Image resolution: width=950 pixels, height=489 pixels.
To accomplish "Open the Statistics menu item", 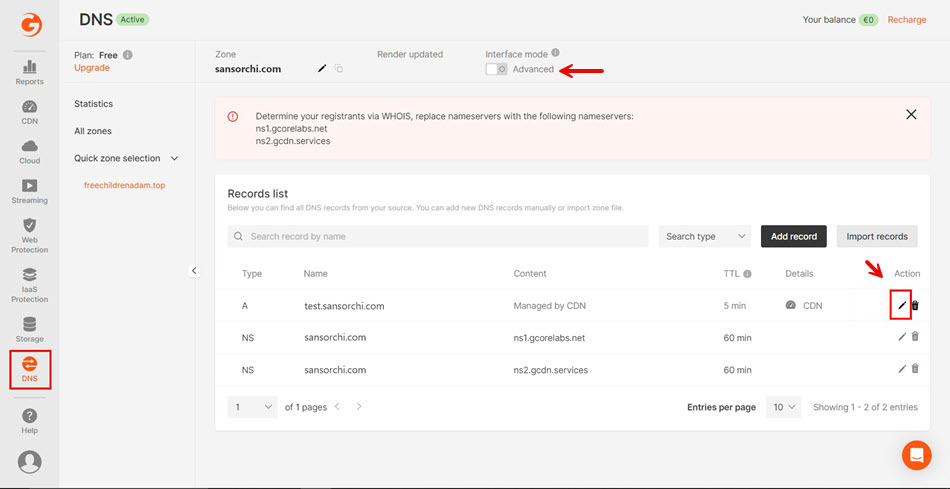I will (x=94, y=104).
